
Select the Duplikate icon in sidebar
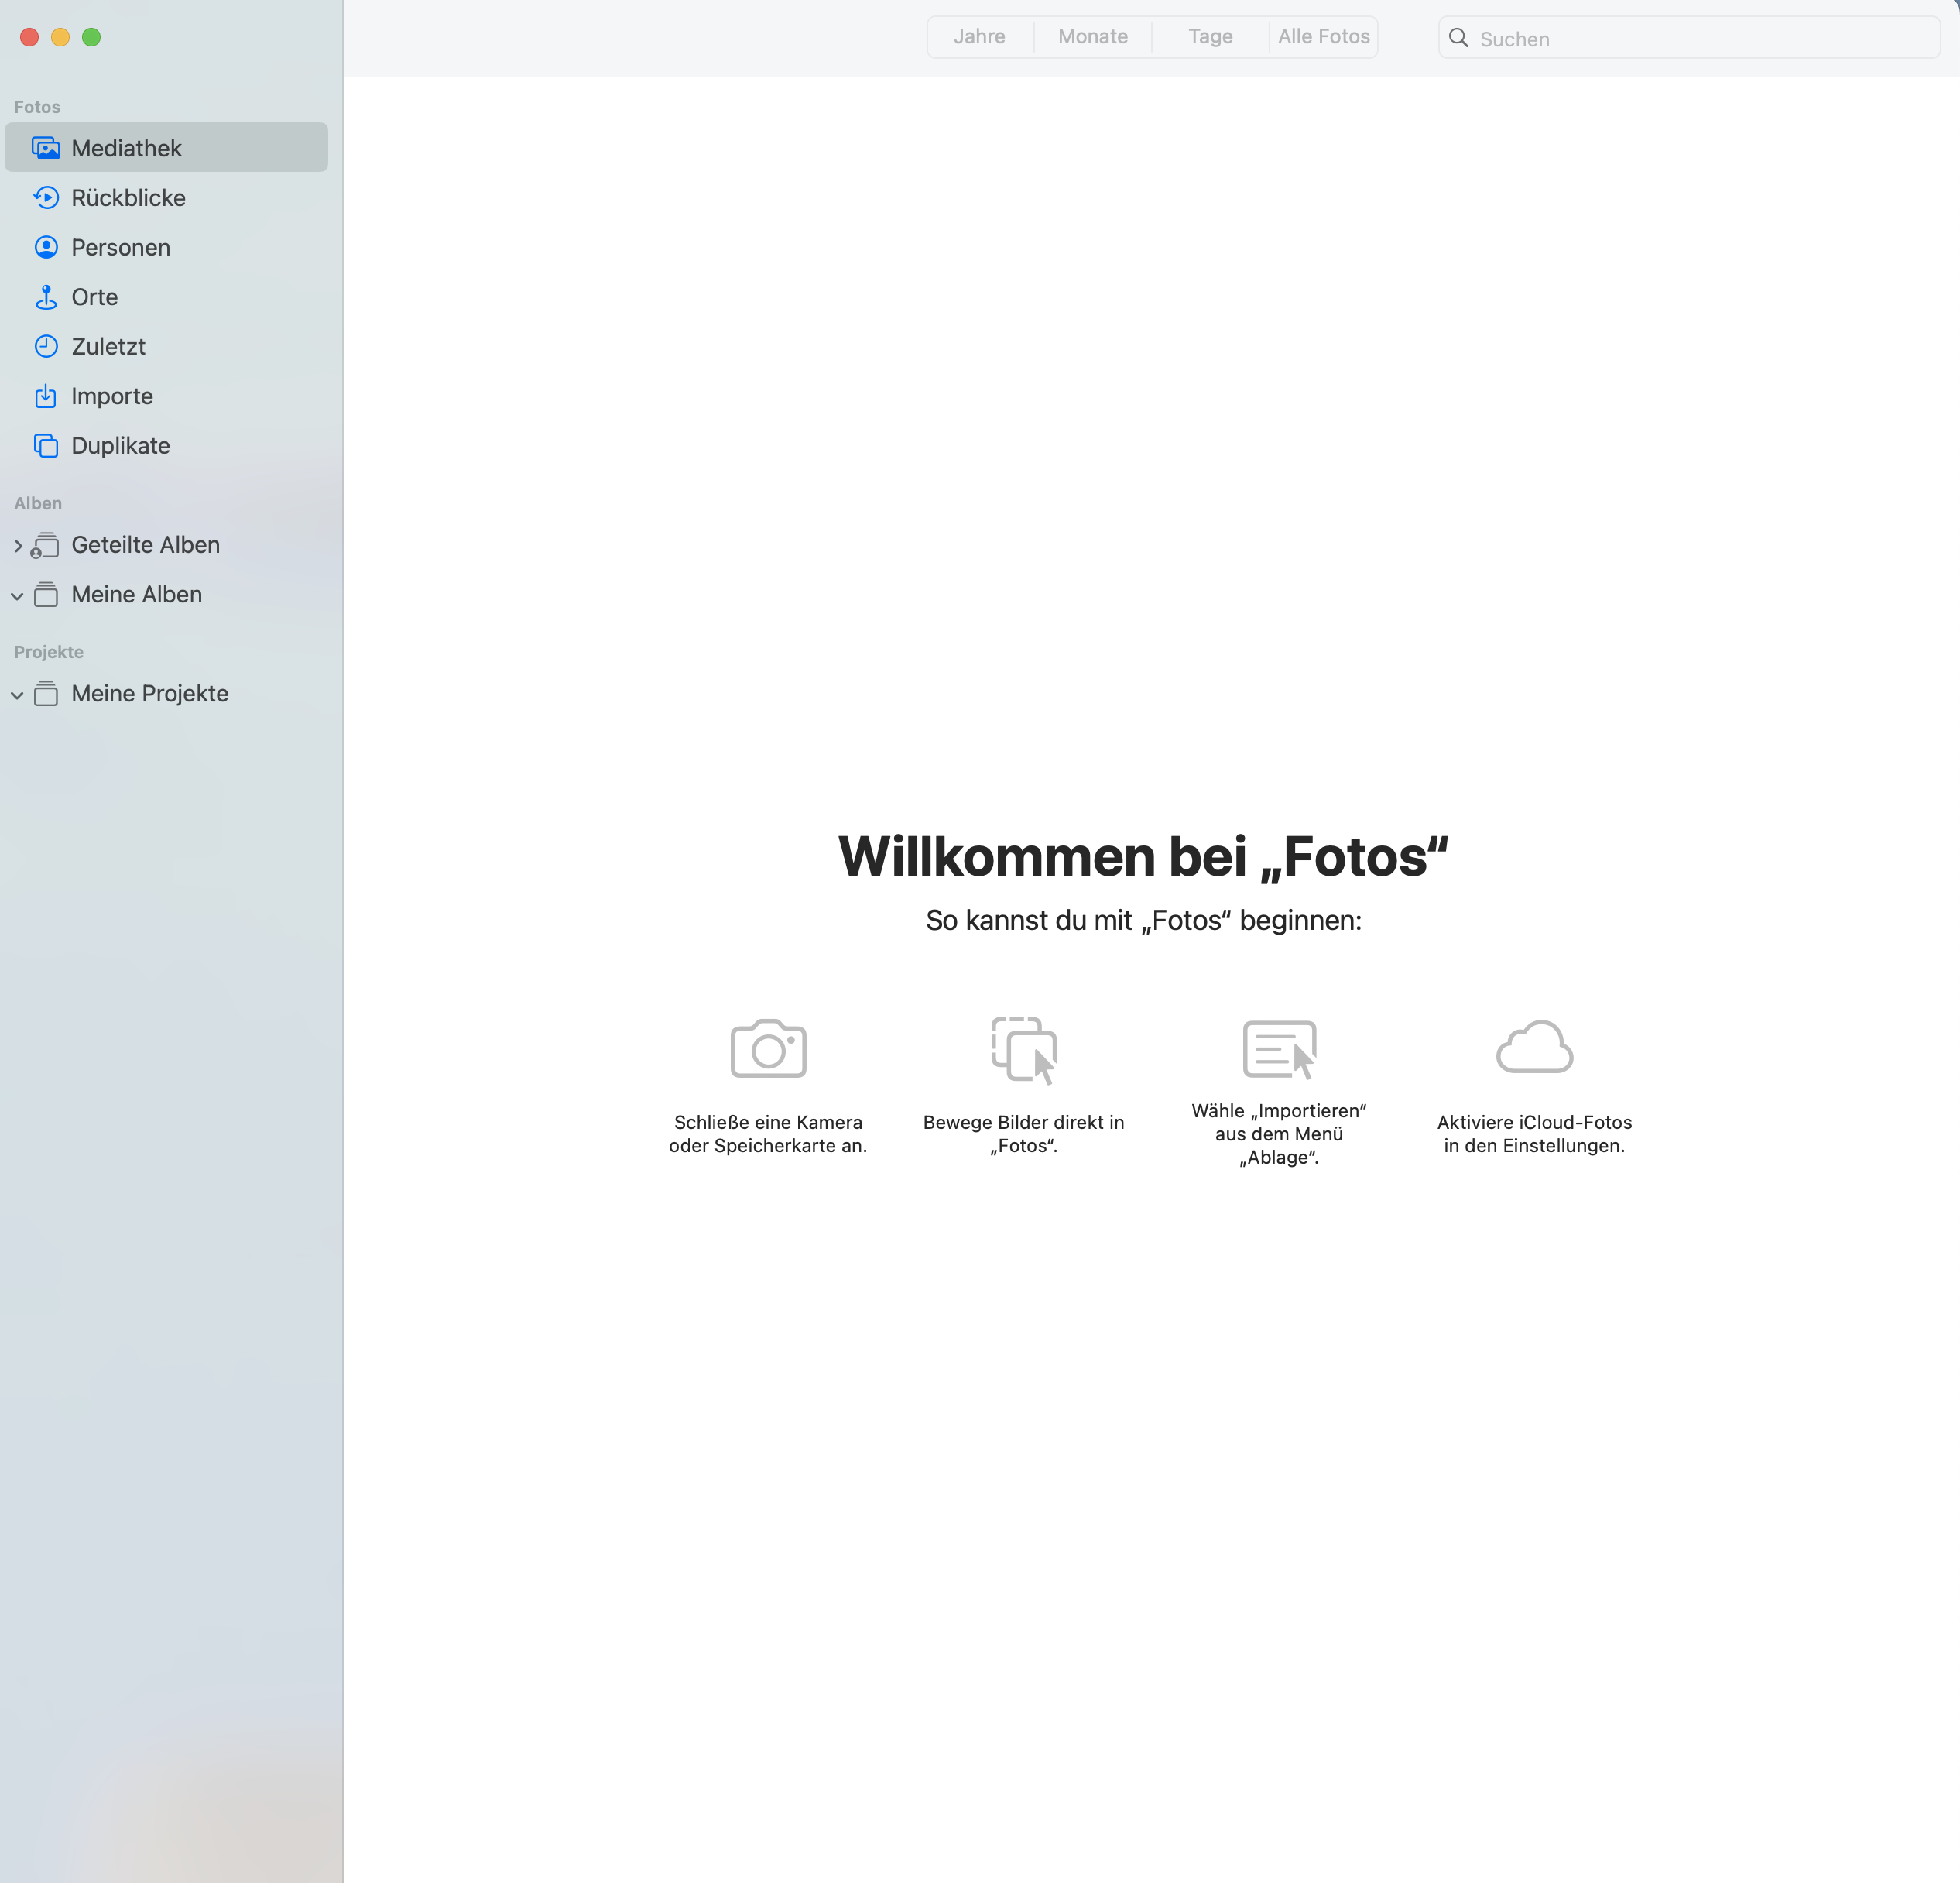click(46, 446)
